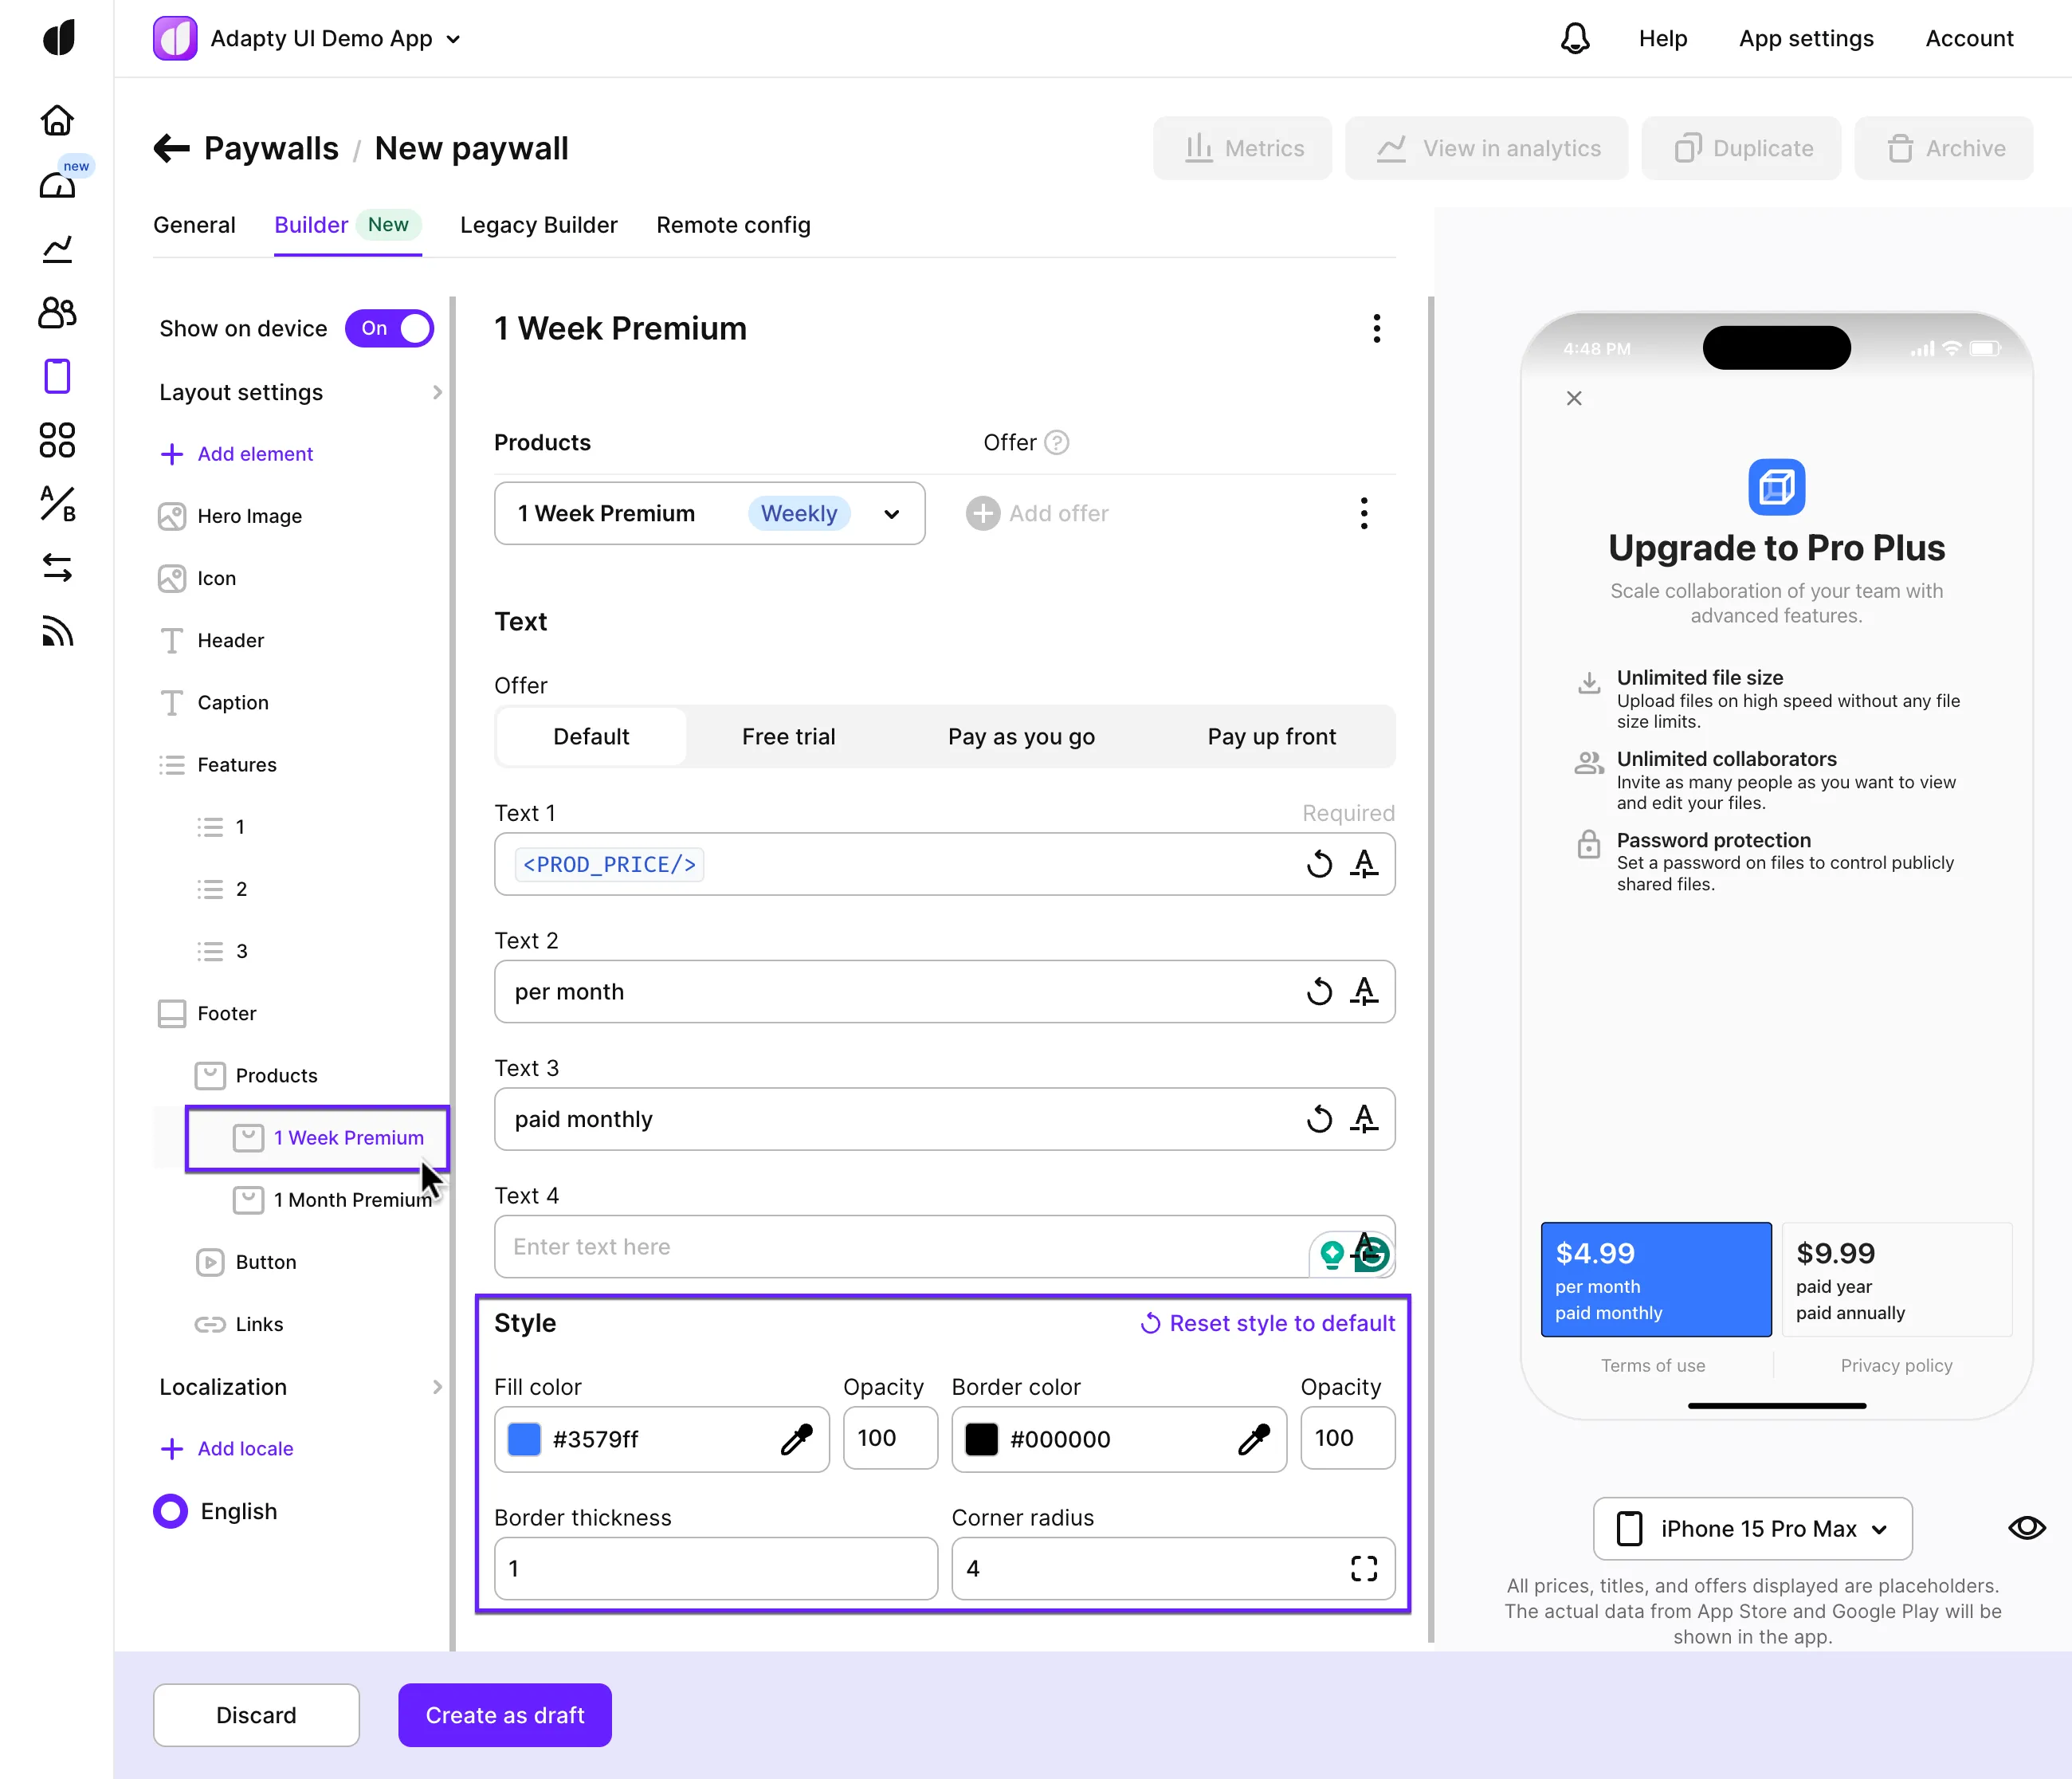Open the three-dot menu beside 1 Week Premium title
This screenshot has width=2072, height=1779.
[1377, 328]
